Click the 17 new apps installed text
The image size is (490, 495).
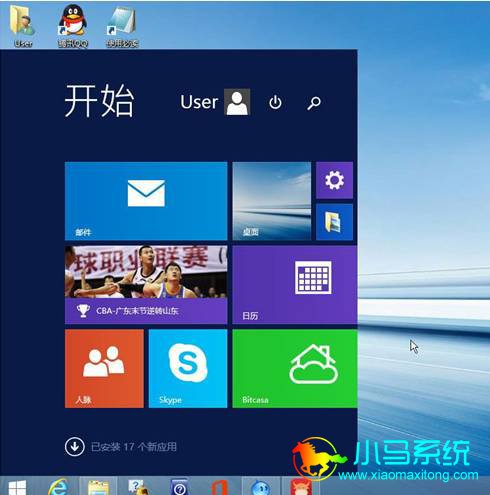[134, 447]
